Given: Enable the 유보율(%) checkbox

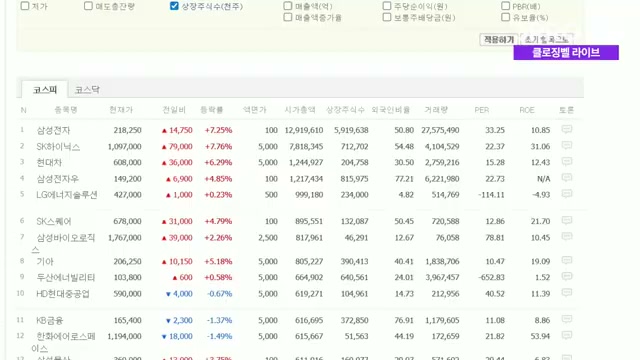Looking at the screenshot, I should point(505,17).
